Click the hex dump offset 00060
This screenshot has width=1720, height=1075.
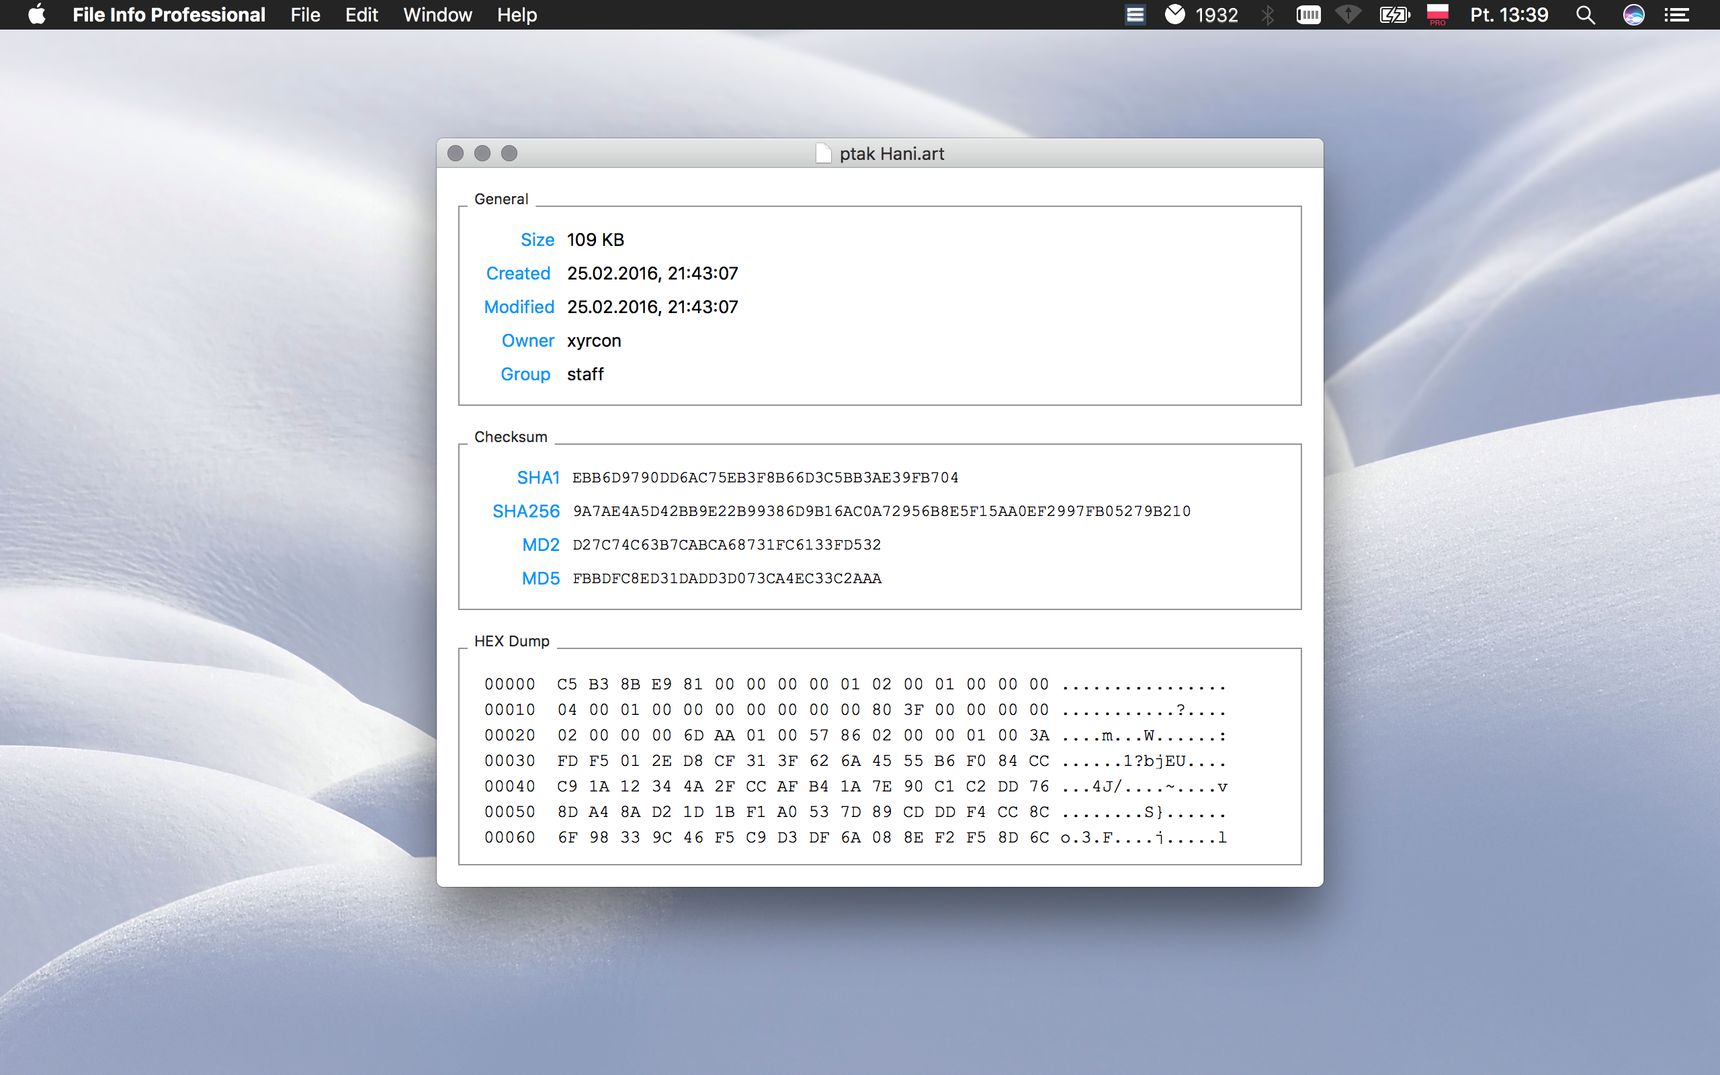(x=510, y=837)
